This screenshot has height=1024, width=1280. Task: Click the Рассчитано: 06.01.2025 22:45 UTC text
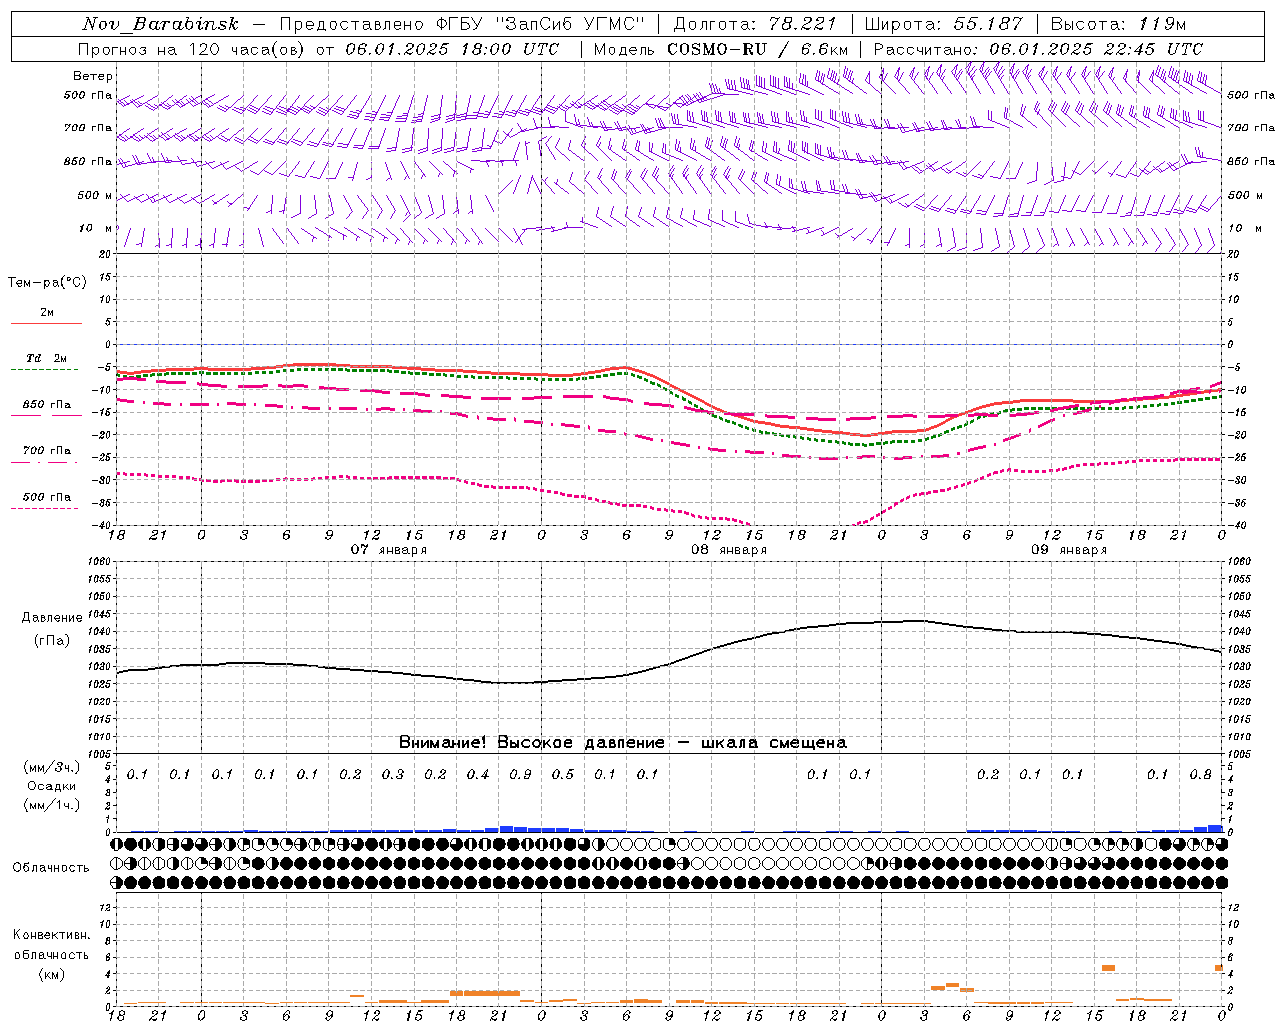[x=1038, y=49]
